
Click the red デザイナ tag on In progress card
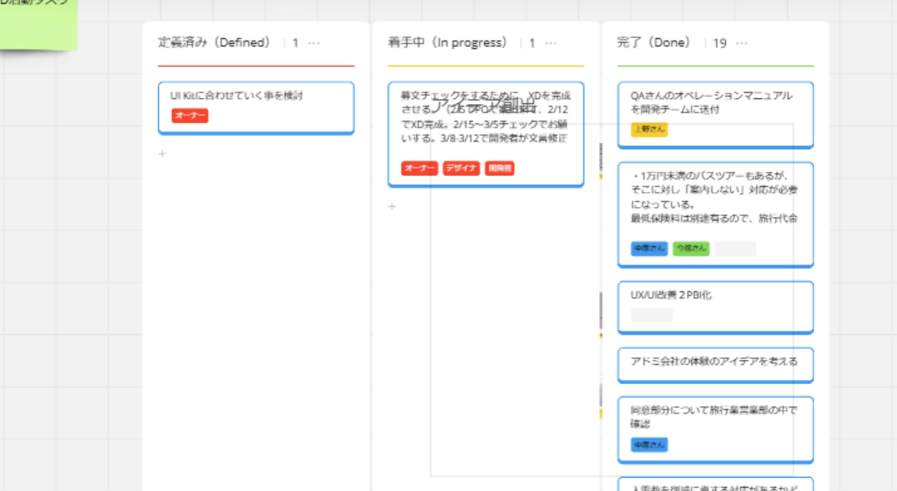pos(461,169)
